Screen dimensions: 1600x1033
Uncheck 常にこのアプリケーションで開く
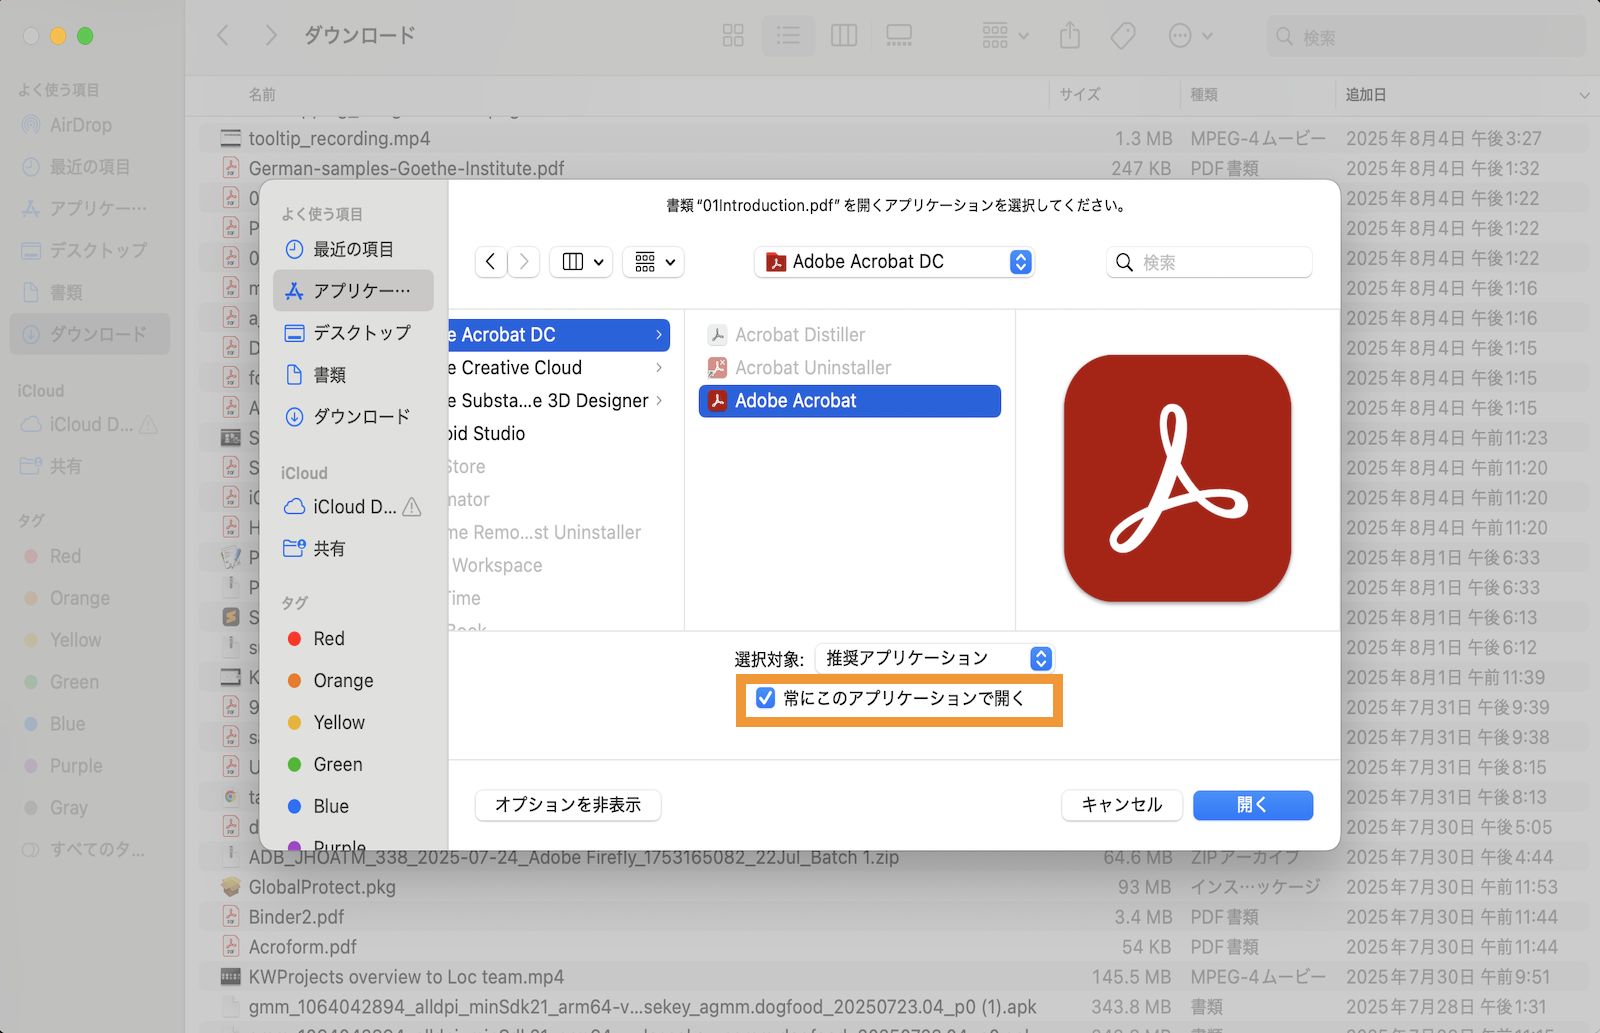(767, 699)
